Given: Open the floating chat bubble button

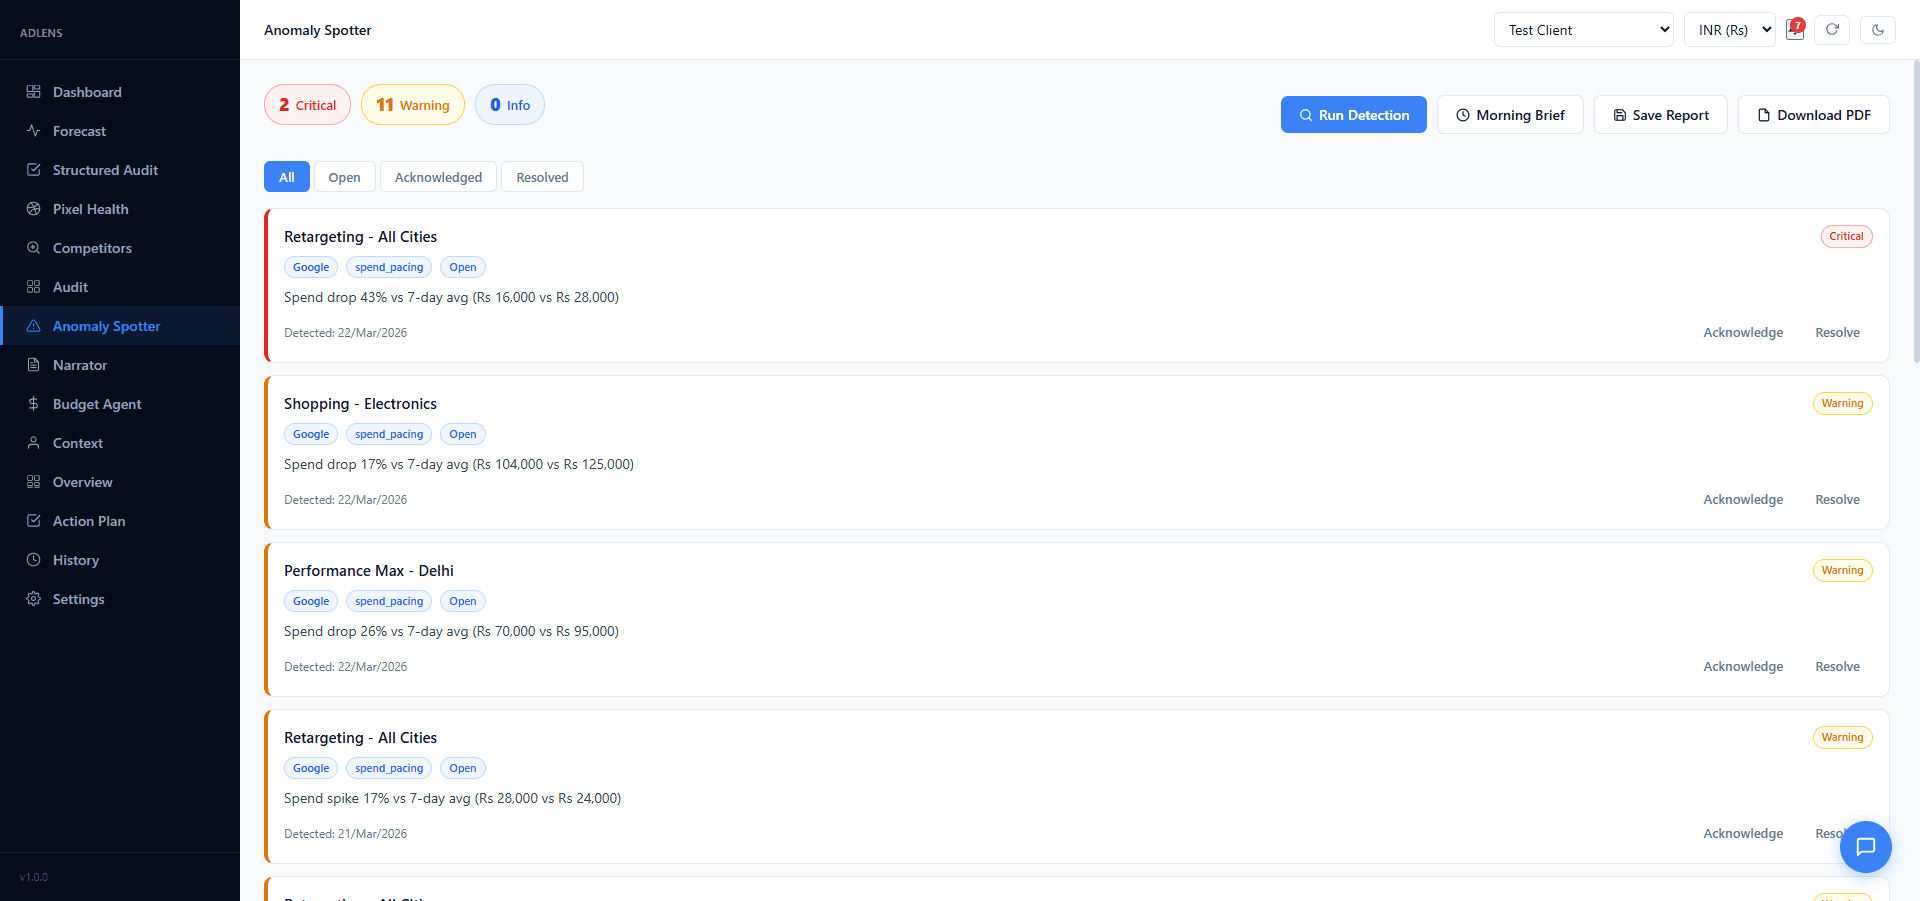Looking at the screenshot, I should [1865, 847].
